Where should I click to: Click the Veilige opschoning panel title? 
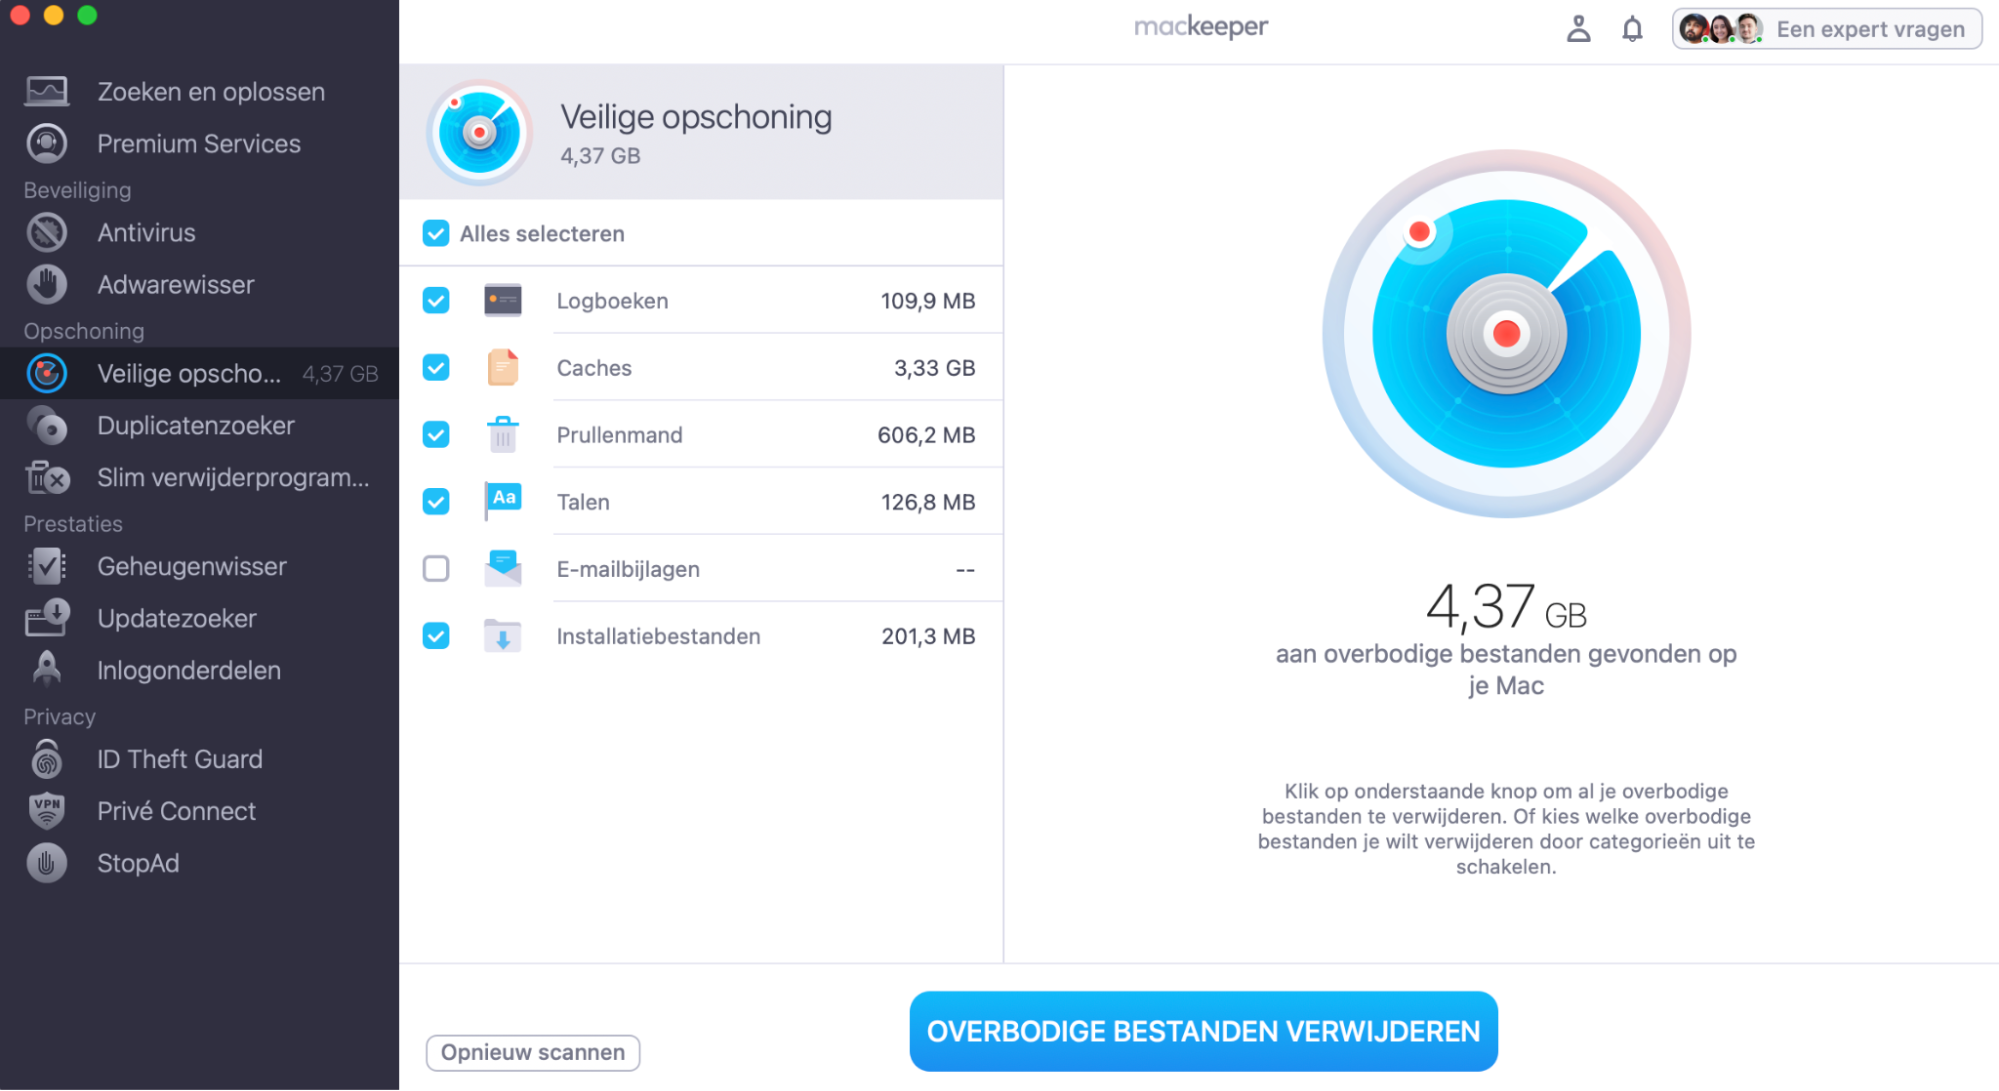click(696, 117)
